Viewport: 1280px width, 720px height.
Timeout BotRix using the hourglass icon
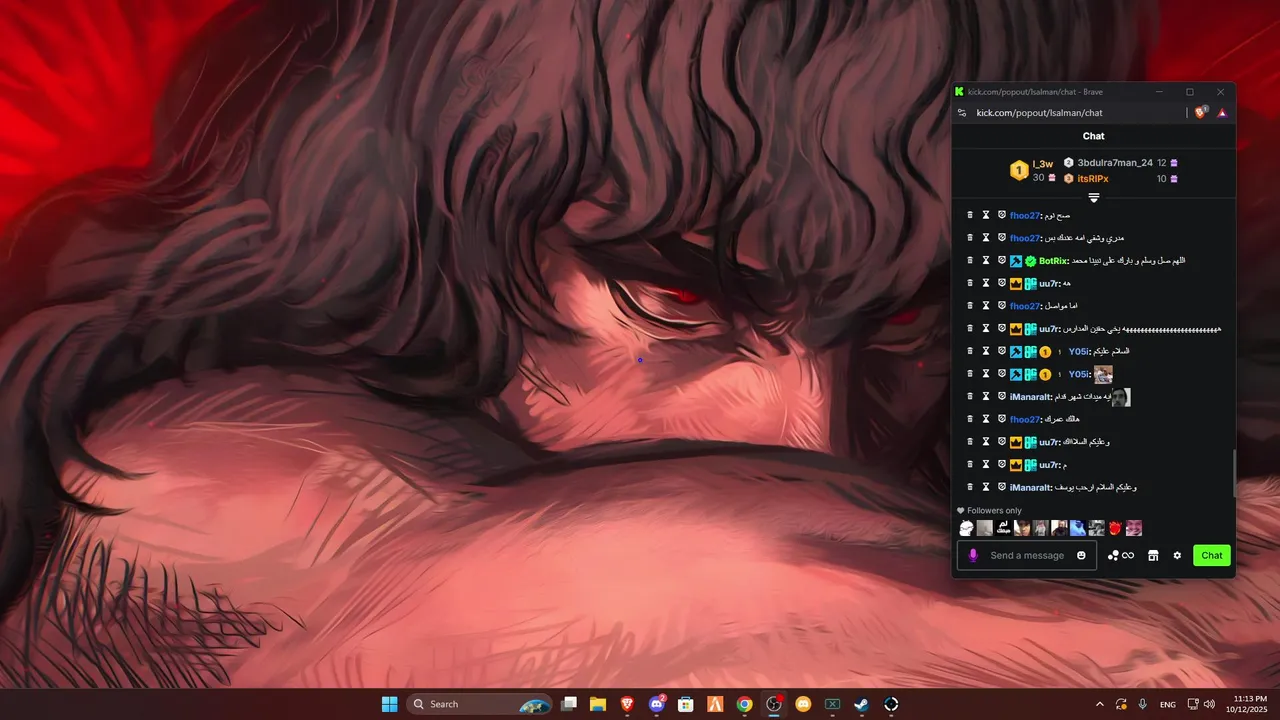pos(985,261)
